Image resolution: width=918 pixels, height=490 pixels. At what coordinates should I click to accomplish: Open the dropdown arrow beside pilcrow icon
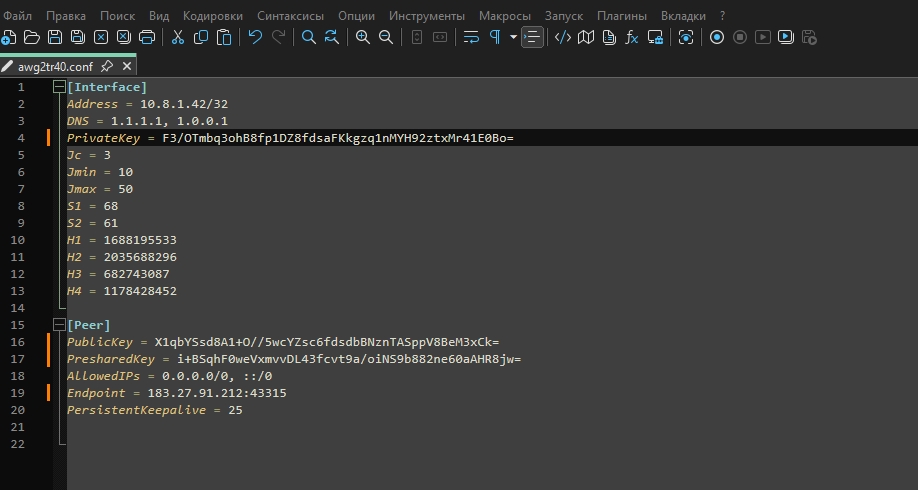tap(513, 38)
